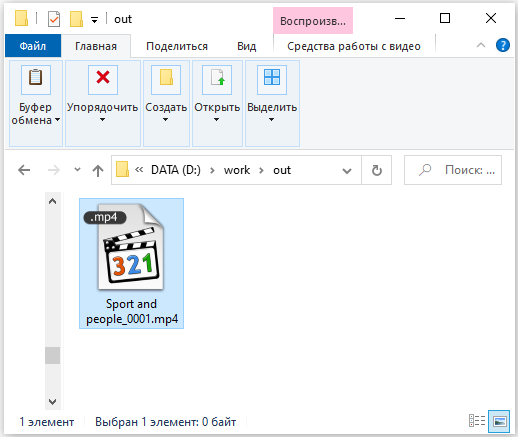Expand the Открыть dropdown arrow
The width and height of the screenshot is (518, 437).
(217, 119)
